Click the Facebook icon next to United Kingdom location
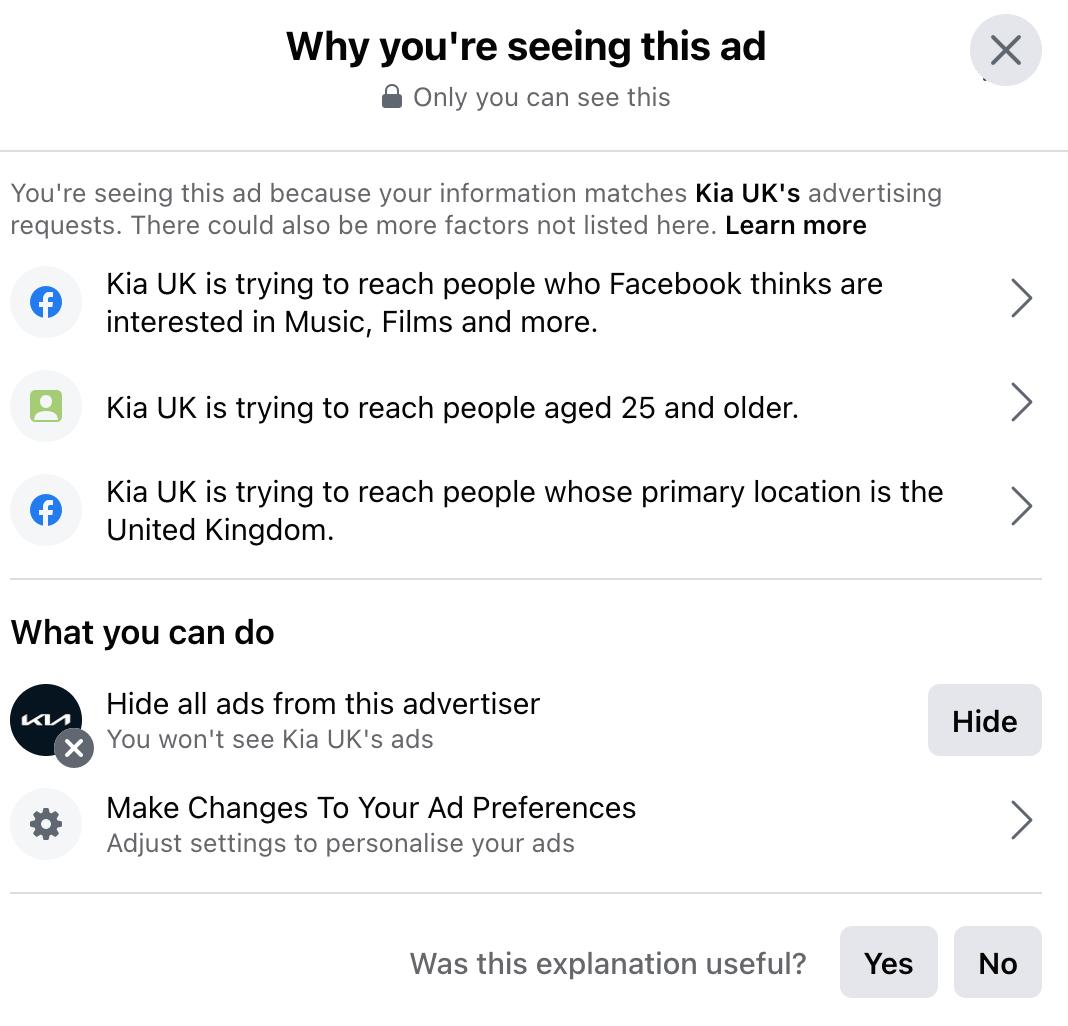The image size is (1068, 1026). 46,510
